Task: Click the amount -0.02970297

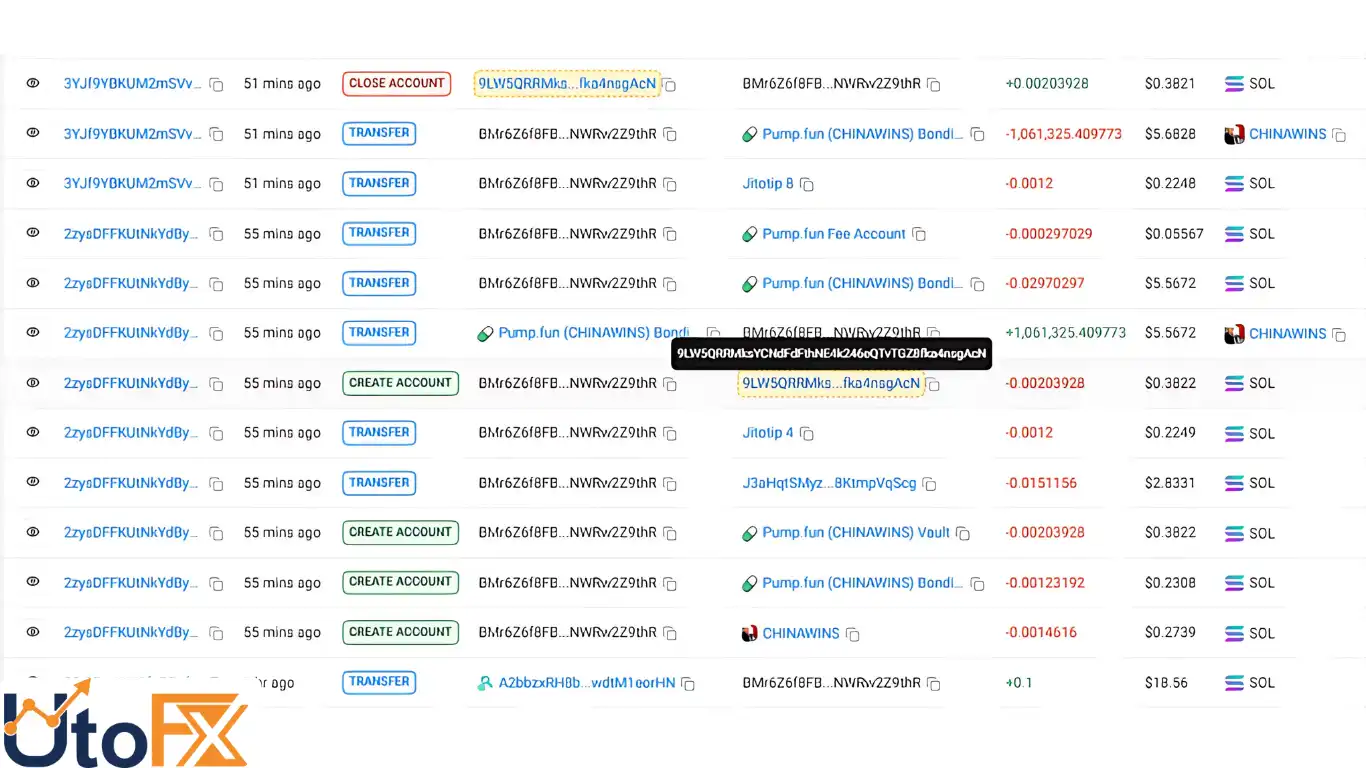Action: [1045, 283]
